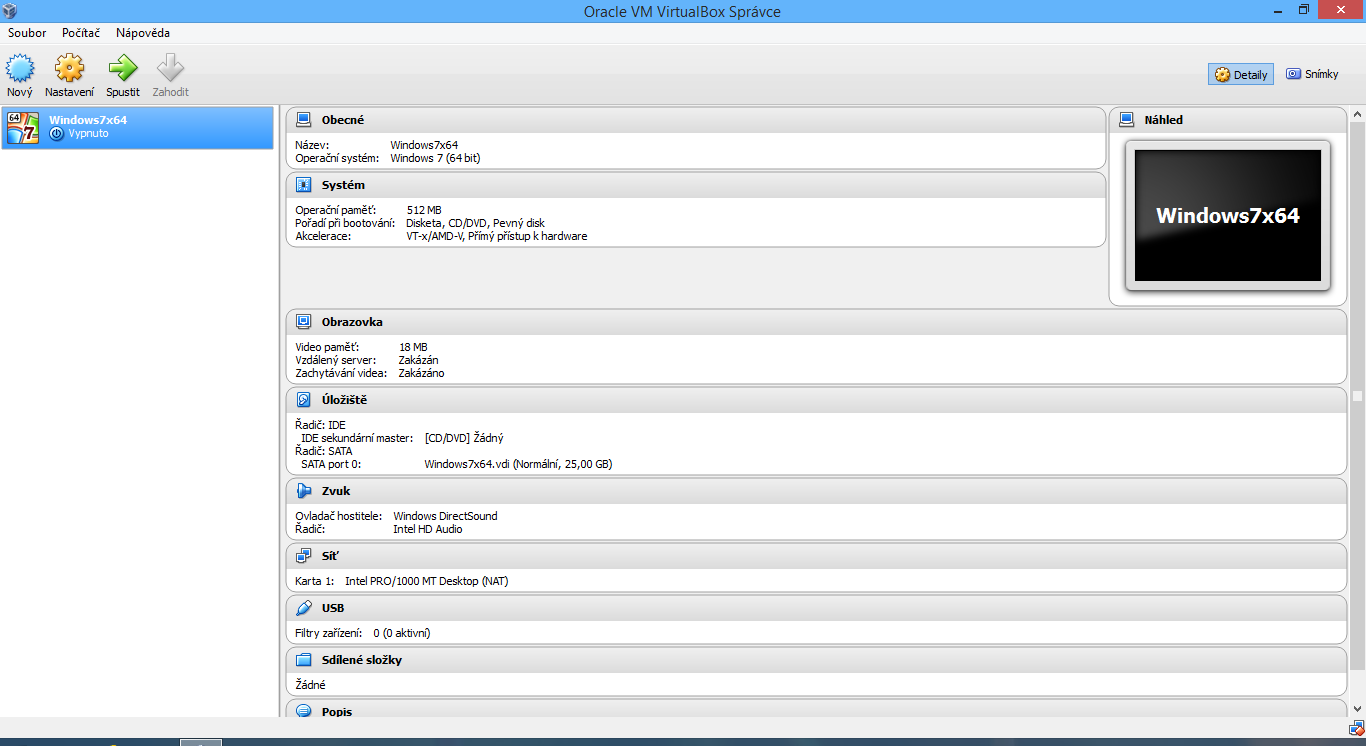Click the Nový (New) machine icon
Image resolution: width=1366 pixels, height=746 pixels.
coord(20,69)
